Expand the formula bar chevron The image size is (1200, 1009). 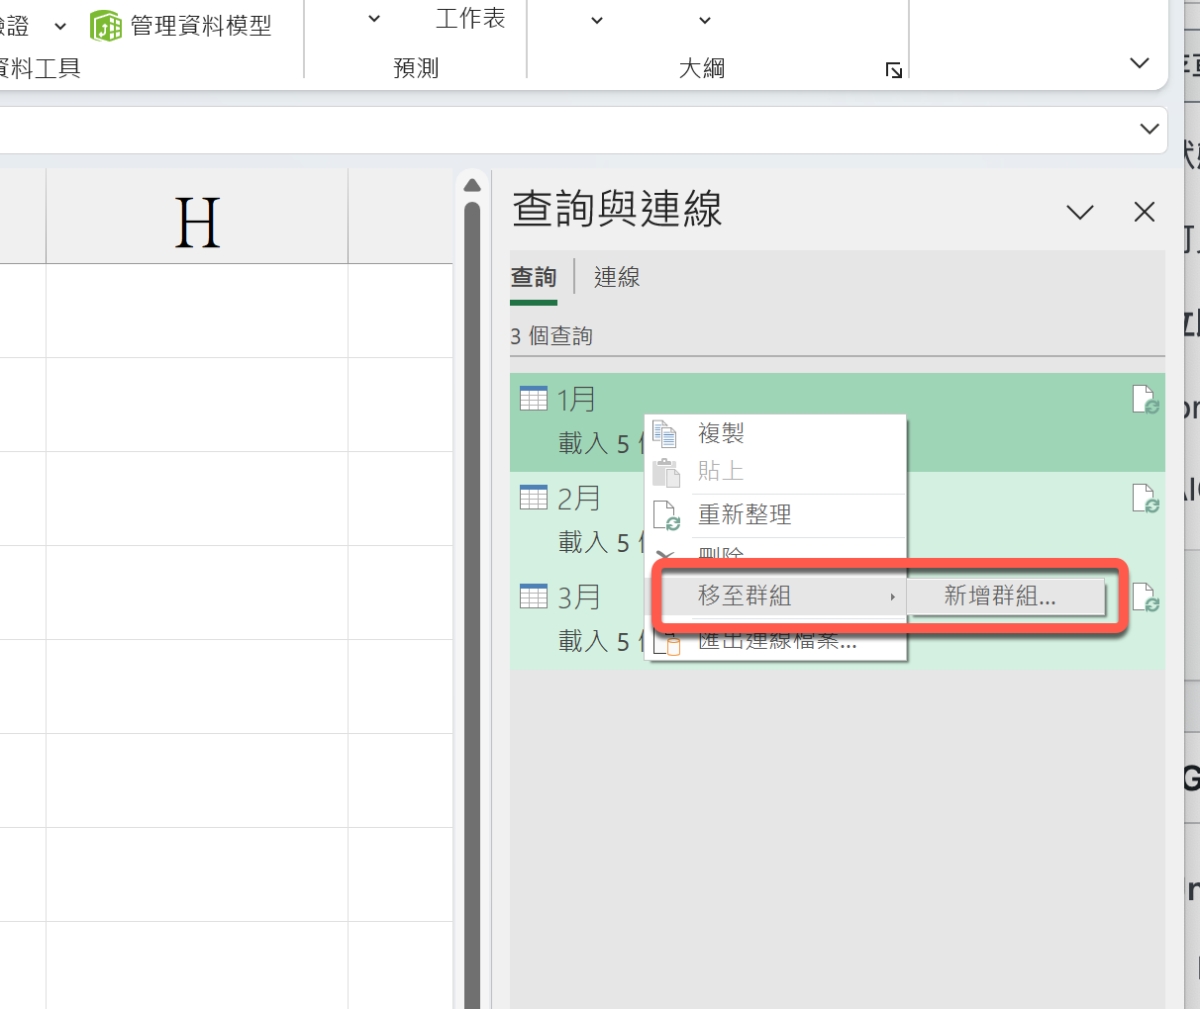tap(1149, 129)
